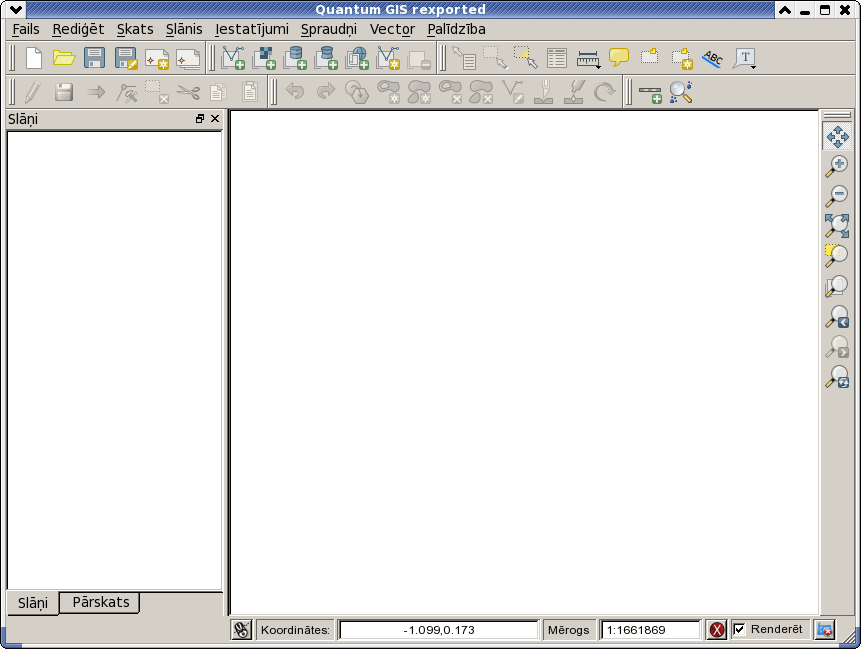Activate the Select Features rectangle tool
Screen dimensions: 861x649
pos(495,58)
